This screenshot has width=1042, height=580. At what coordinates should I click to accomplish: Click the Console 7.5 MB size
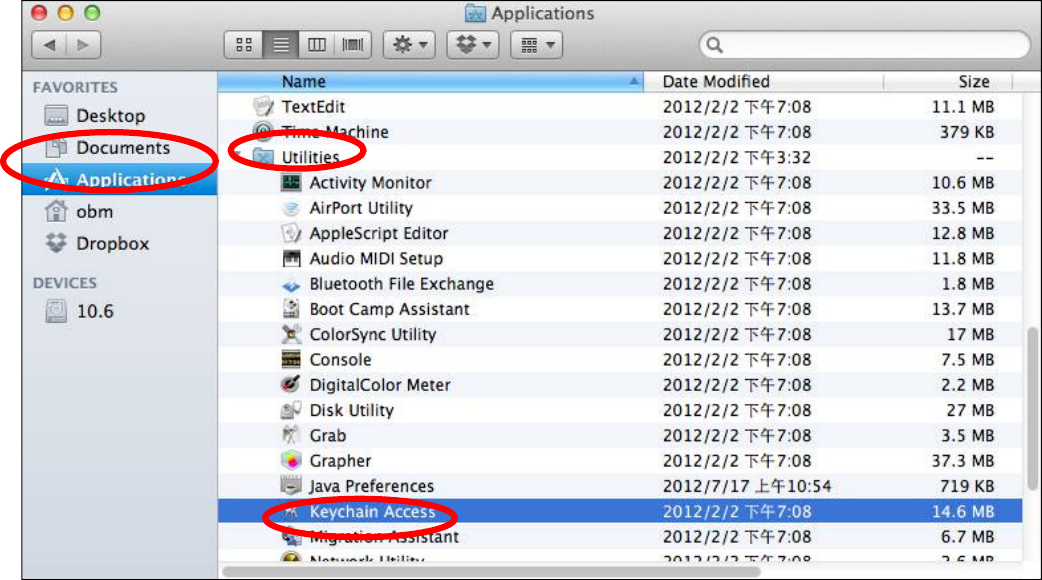click(x=967, y=360)
